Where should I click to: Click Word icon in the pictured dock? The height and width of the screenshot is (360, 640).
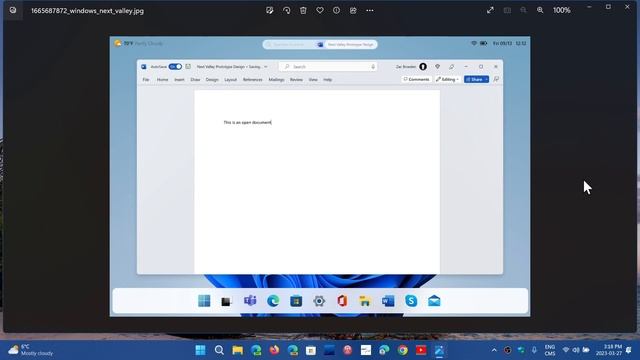(x=388, y=301)
